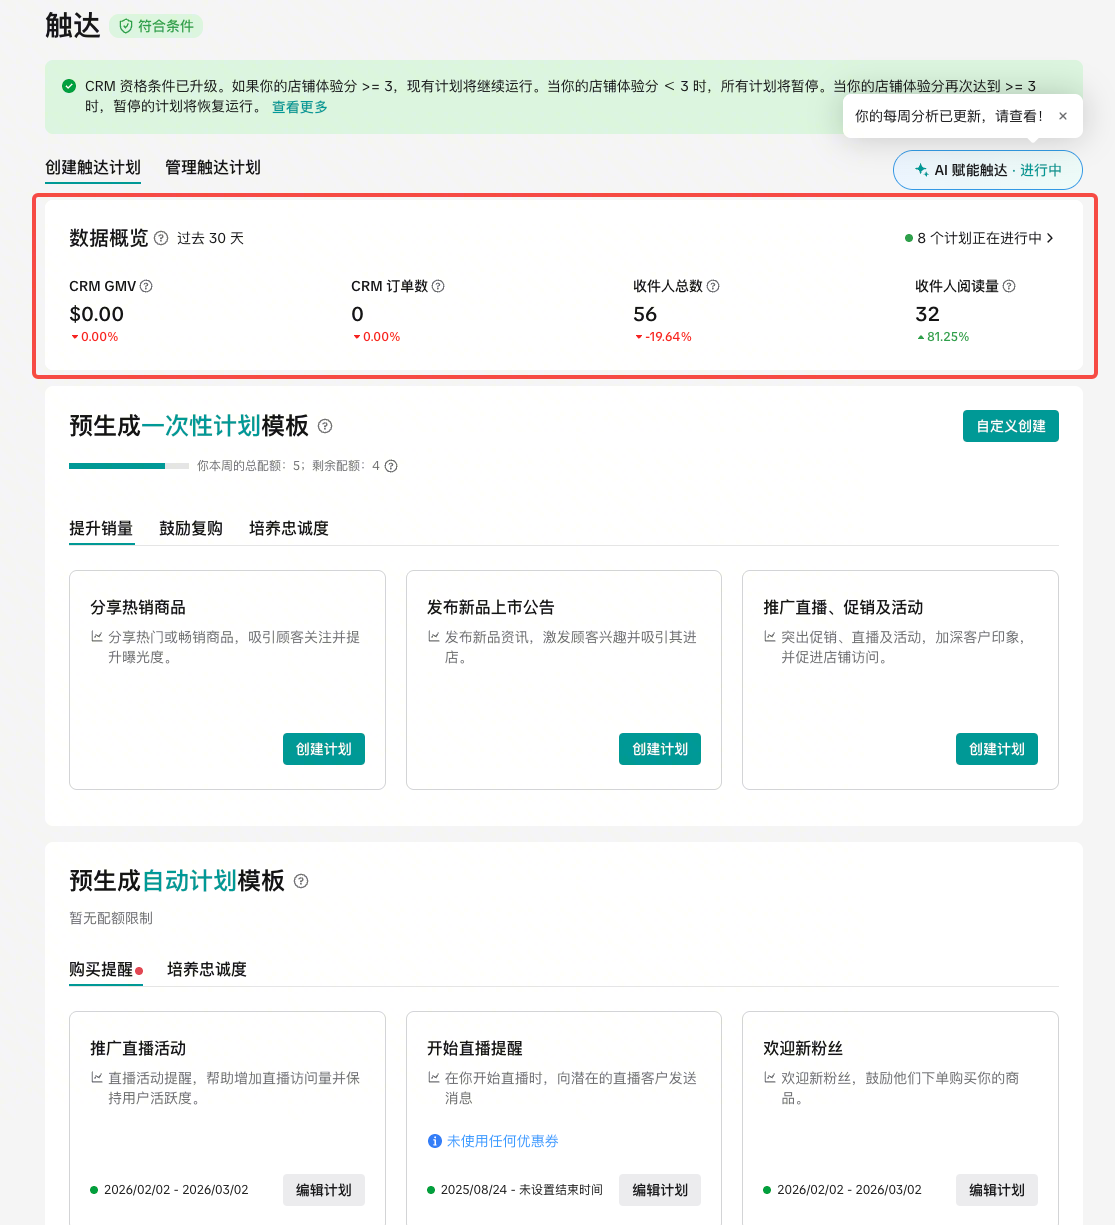Click the AI 赋能触达 button
Screen dimensions: 1115x1225
pyautogui.click(x=987, y=170)
